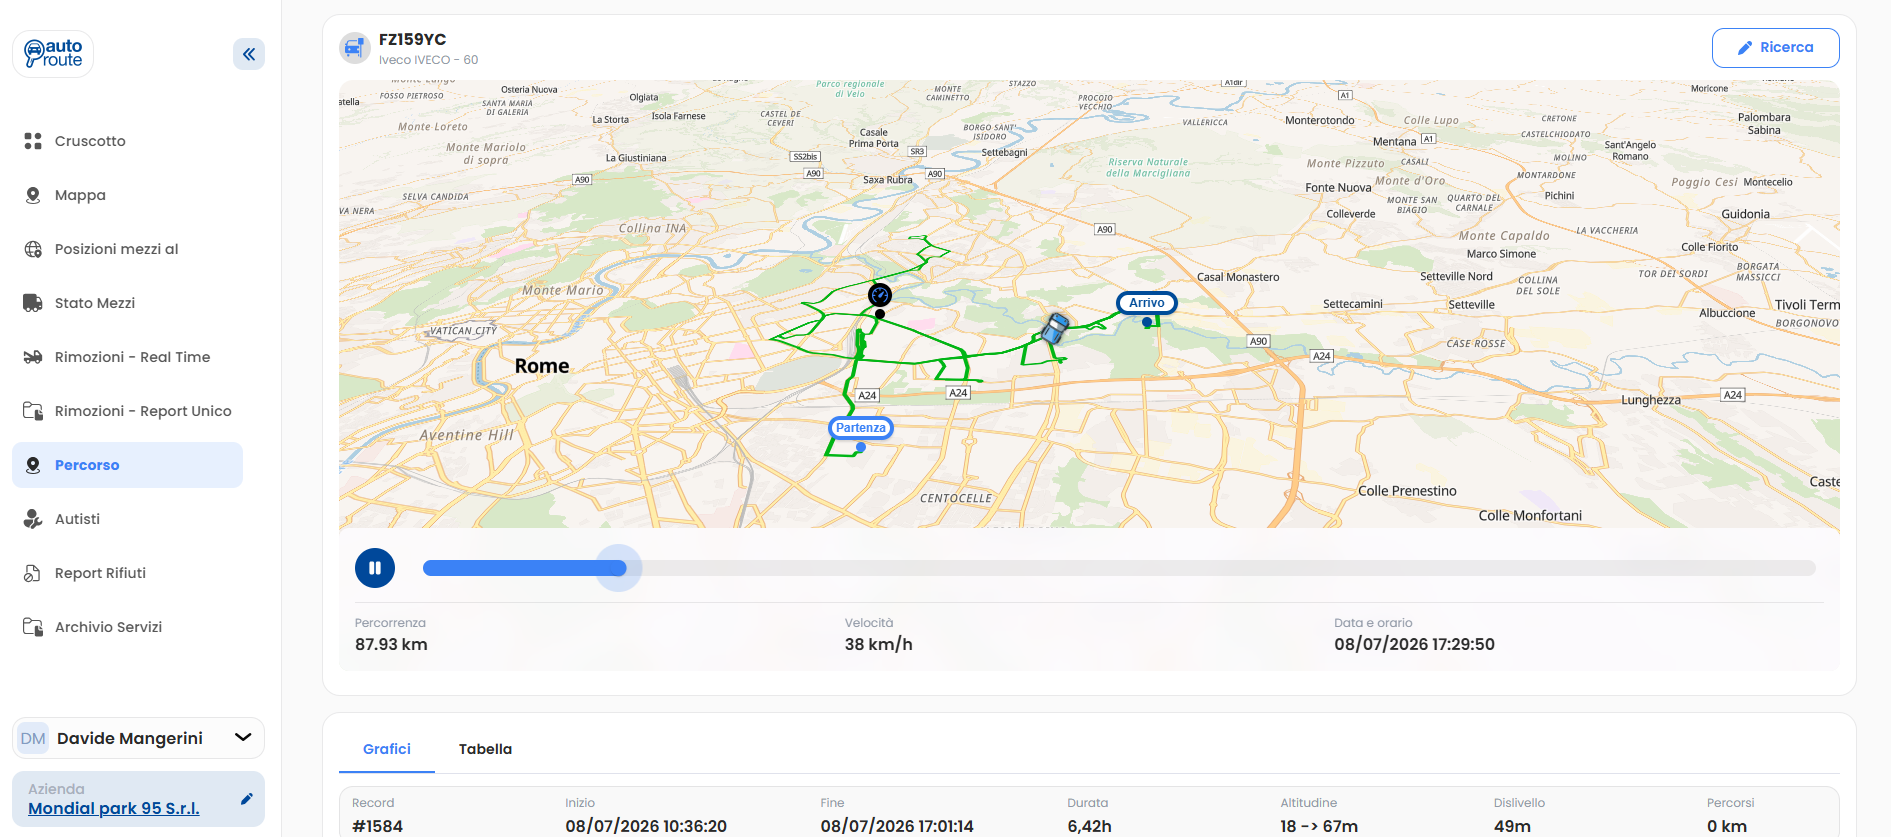Switch to the Tabella tab

(485, 749)
